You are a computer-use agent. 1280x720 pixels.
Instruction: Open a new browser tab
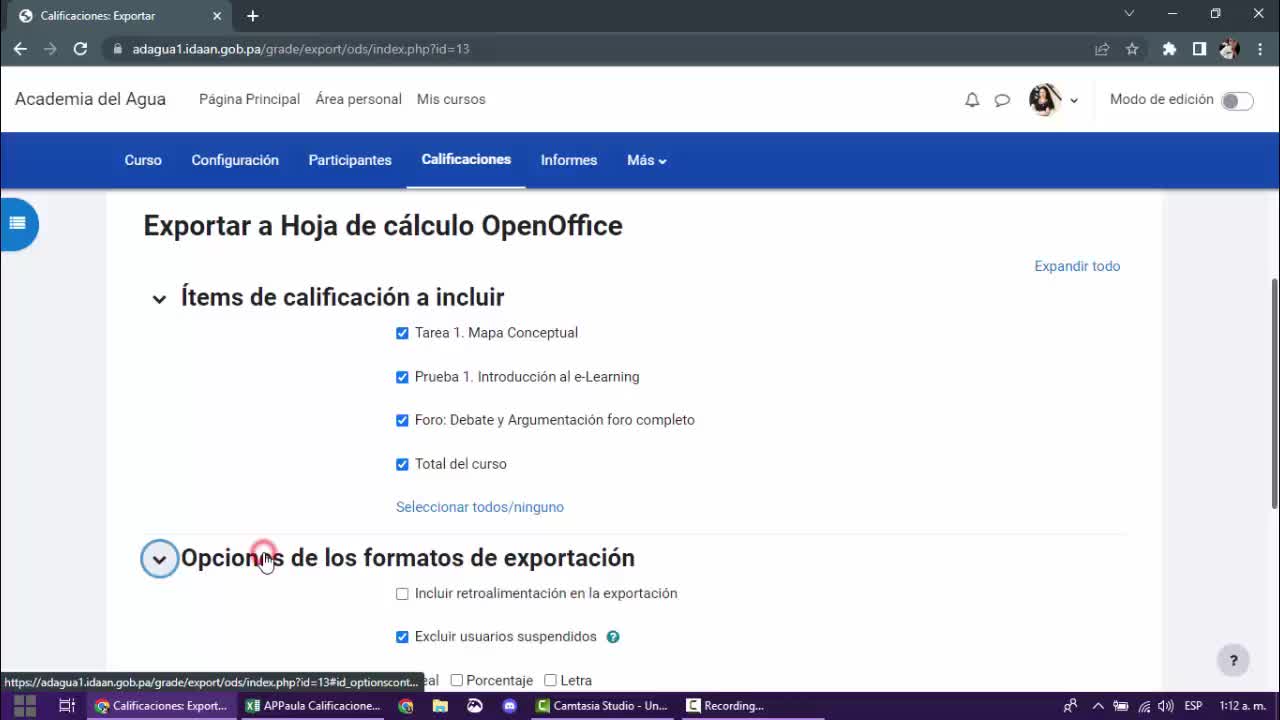pyautogui.click(x=252, y=16)
